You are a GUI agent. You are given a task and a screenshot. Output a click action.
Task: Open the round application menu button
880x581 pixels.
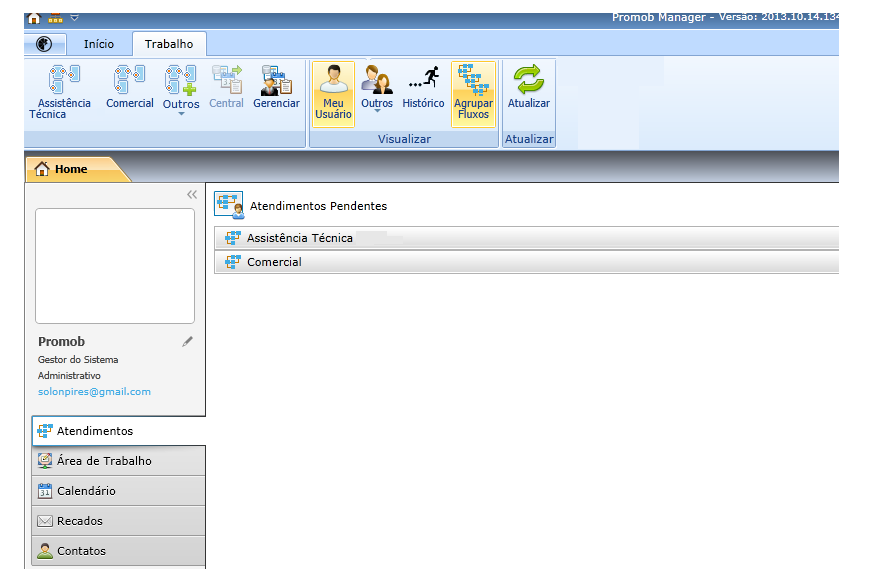[x=44, y=44]
